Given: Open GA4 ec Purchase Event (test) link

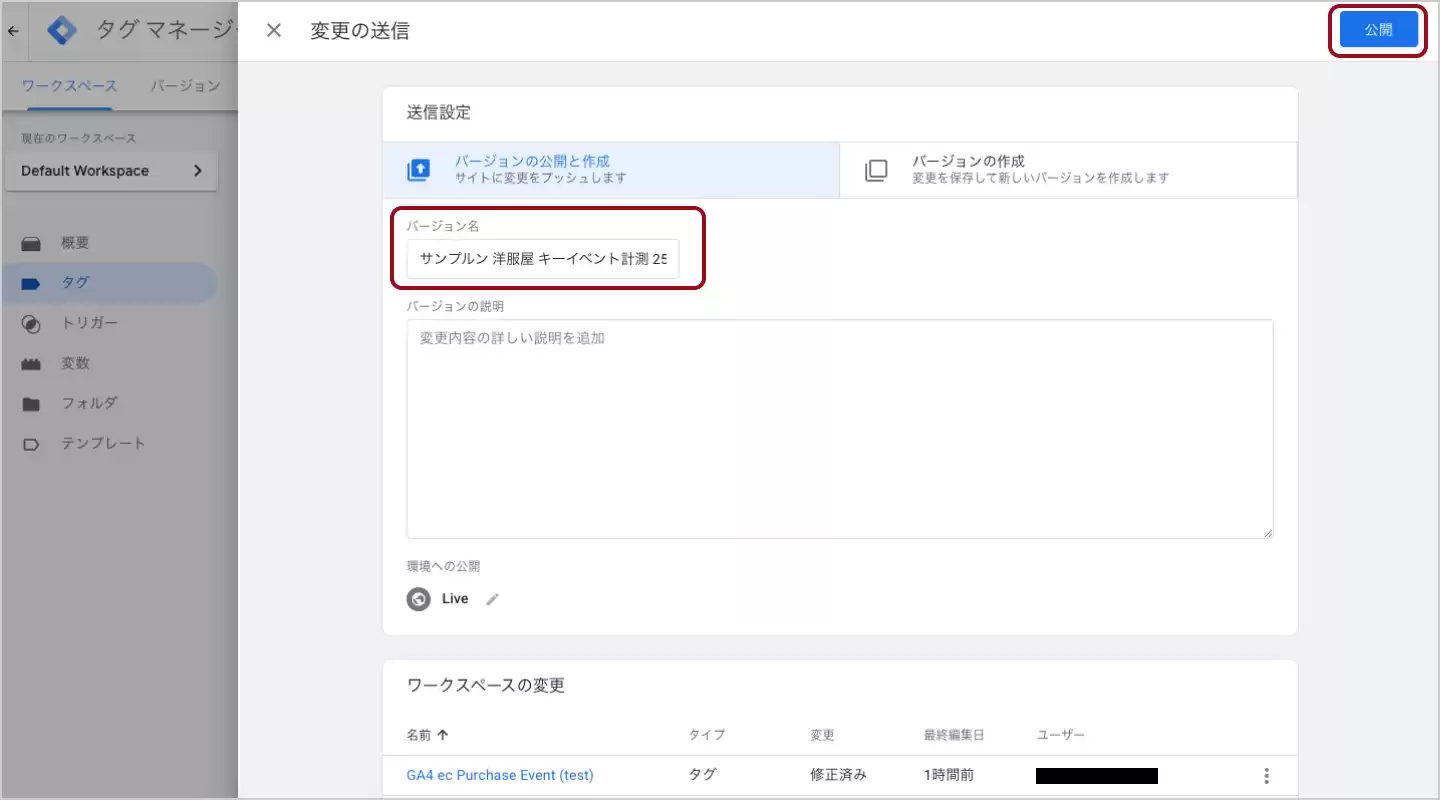Looking at the screenshot, I should click(500, 775).
